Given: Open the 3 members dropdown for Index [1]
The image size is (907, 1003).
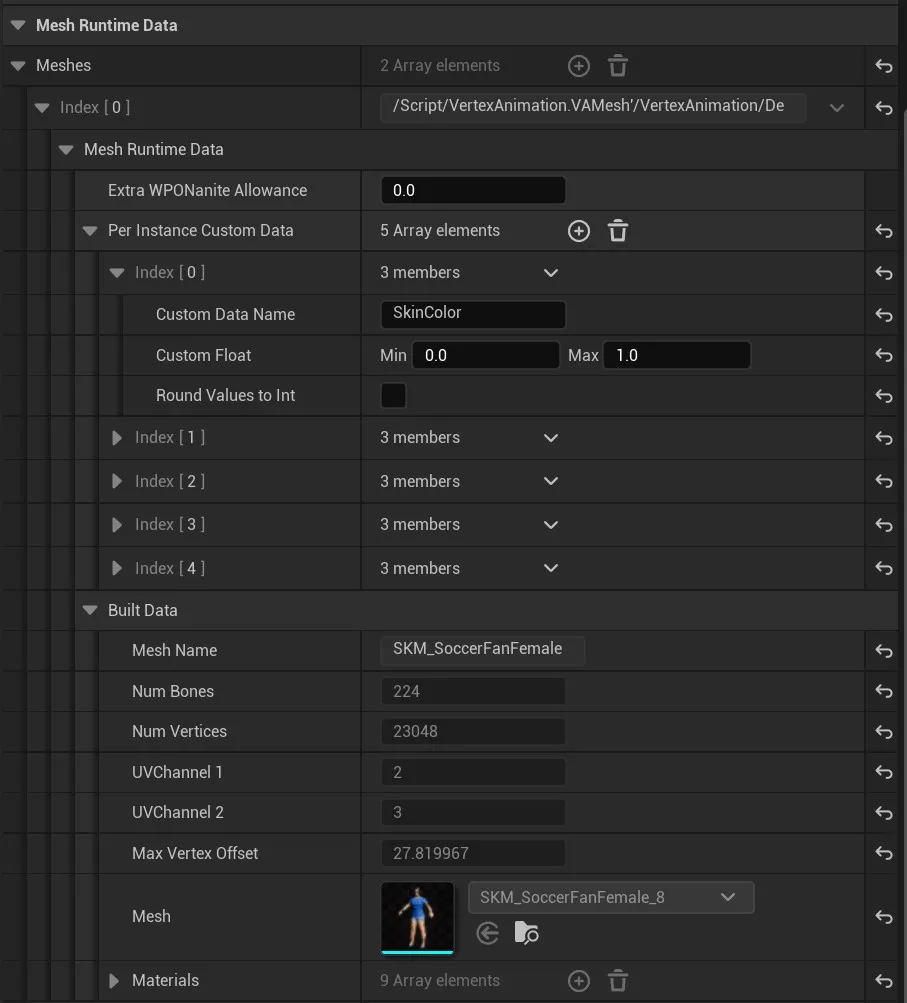Looking at the screenshot, I should click(x=550, y=437).
